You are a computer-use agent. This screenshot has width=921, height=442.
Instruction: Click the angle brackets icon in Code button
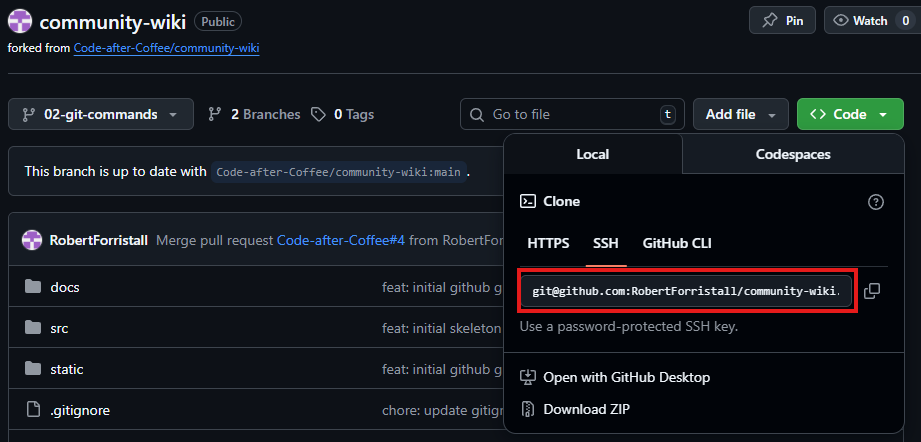[818, 114]
